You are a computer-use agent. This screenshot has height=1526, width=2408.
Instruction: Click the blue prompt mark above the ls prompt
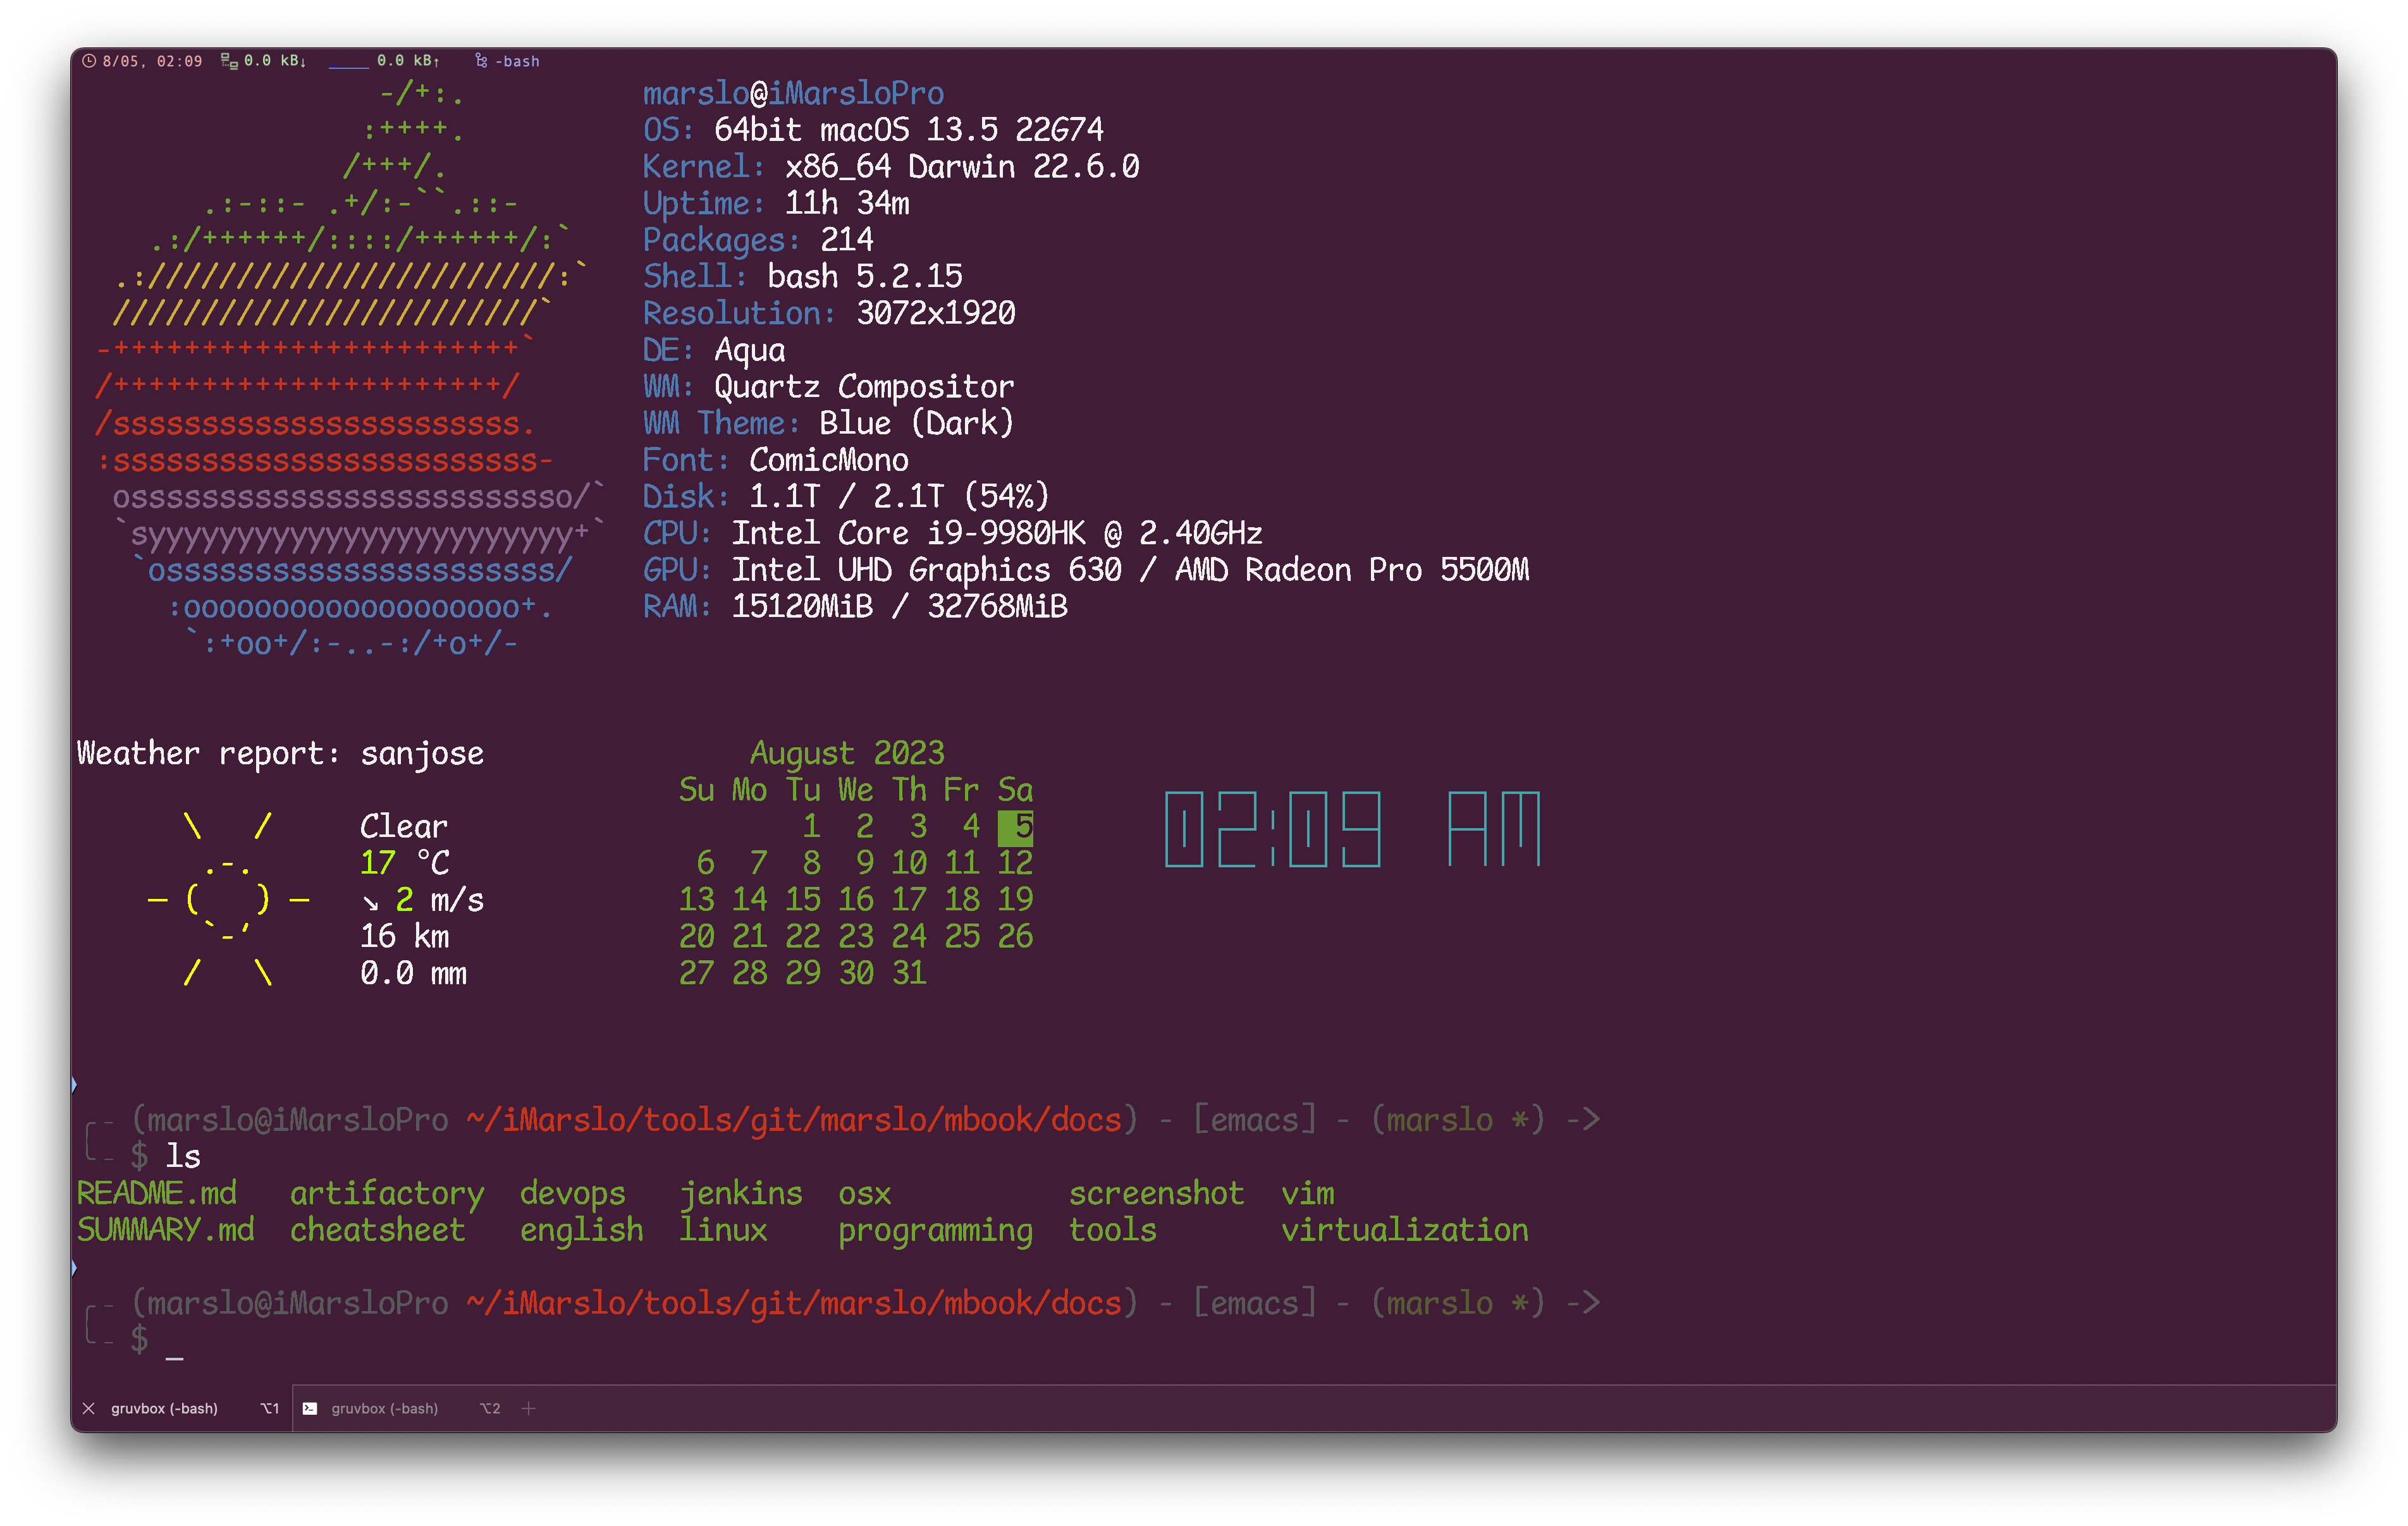coord(74,1084)
